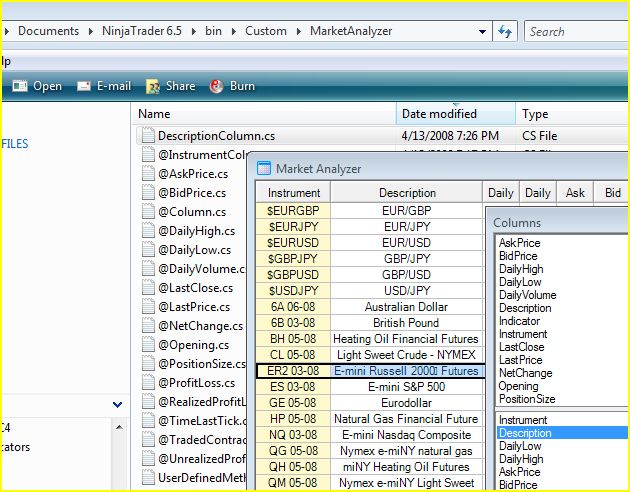Expand the arrow after Custom breadcrumb
Viewport: 630px width, 492px height.
pos(298,31)
